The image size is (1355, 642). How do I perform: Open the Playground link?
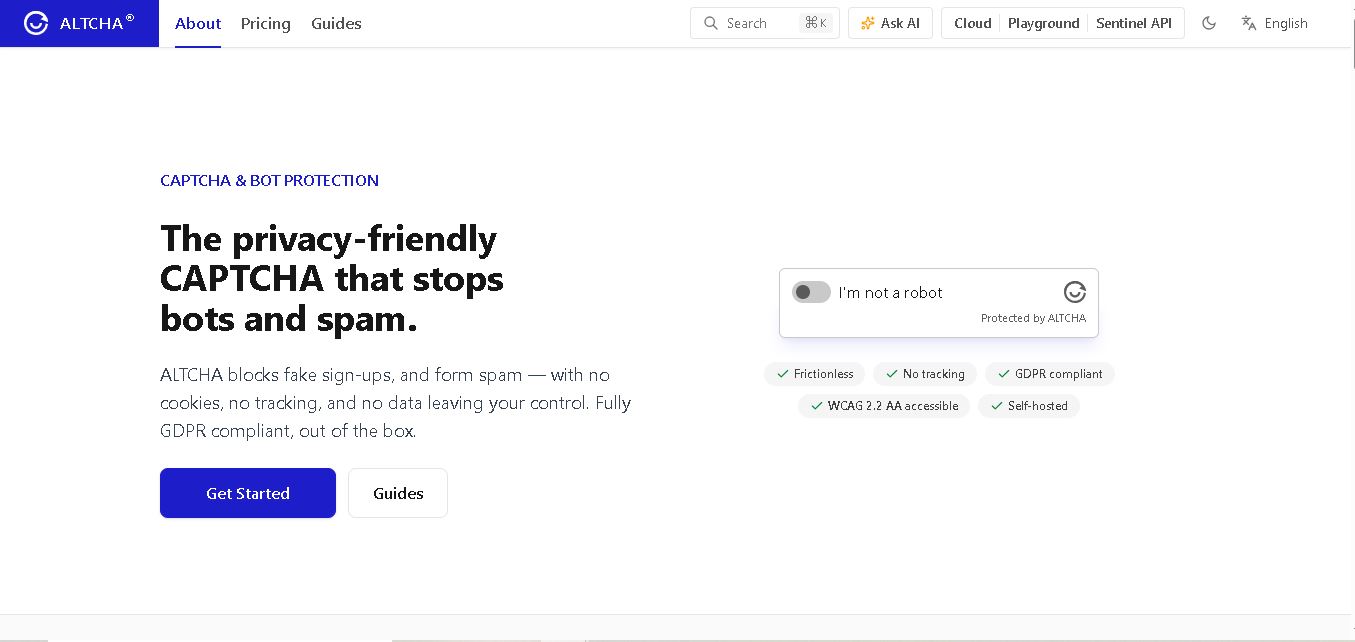[x=1044, y=23]
